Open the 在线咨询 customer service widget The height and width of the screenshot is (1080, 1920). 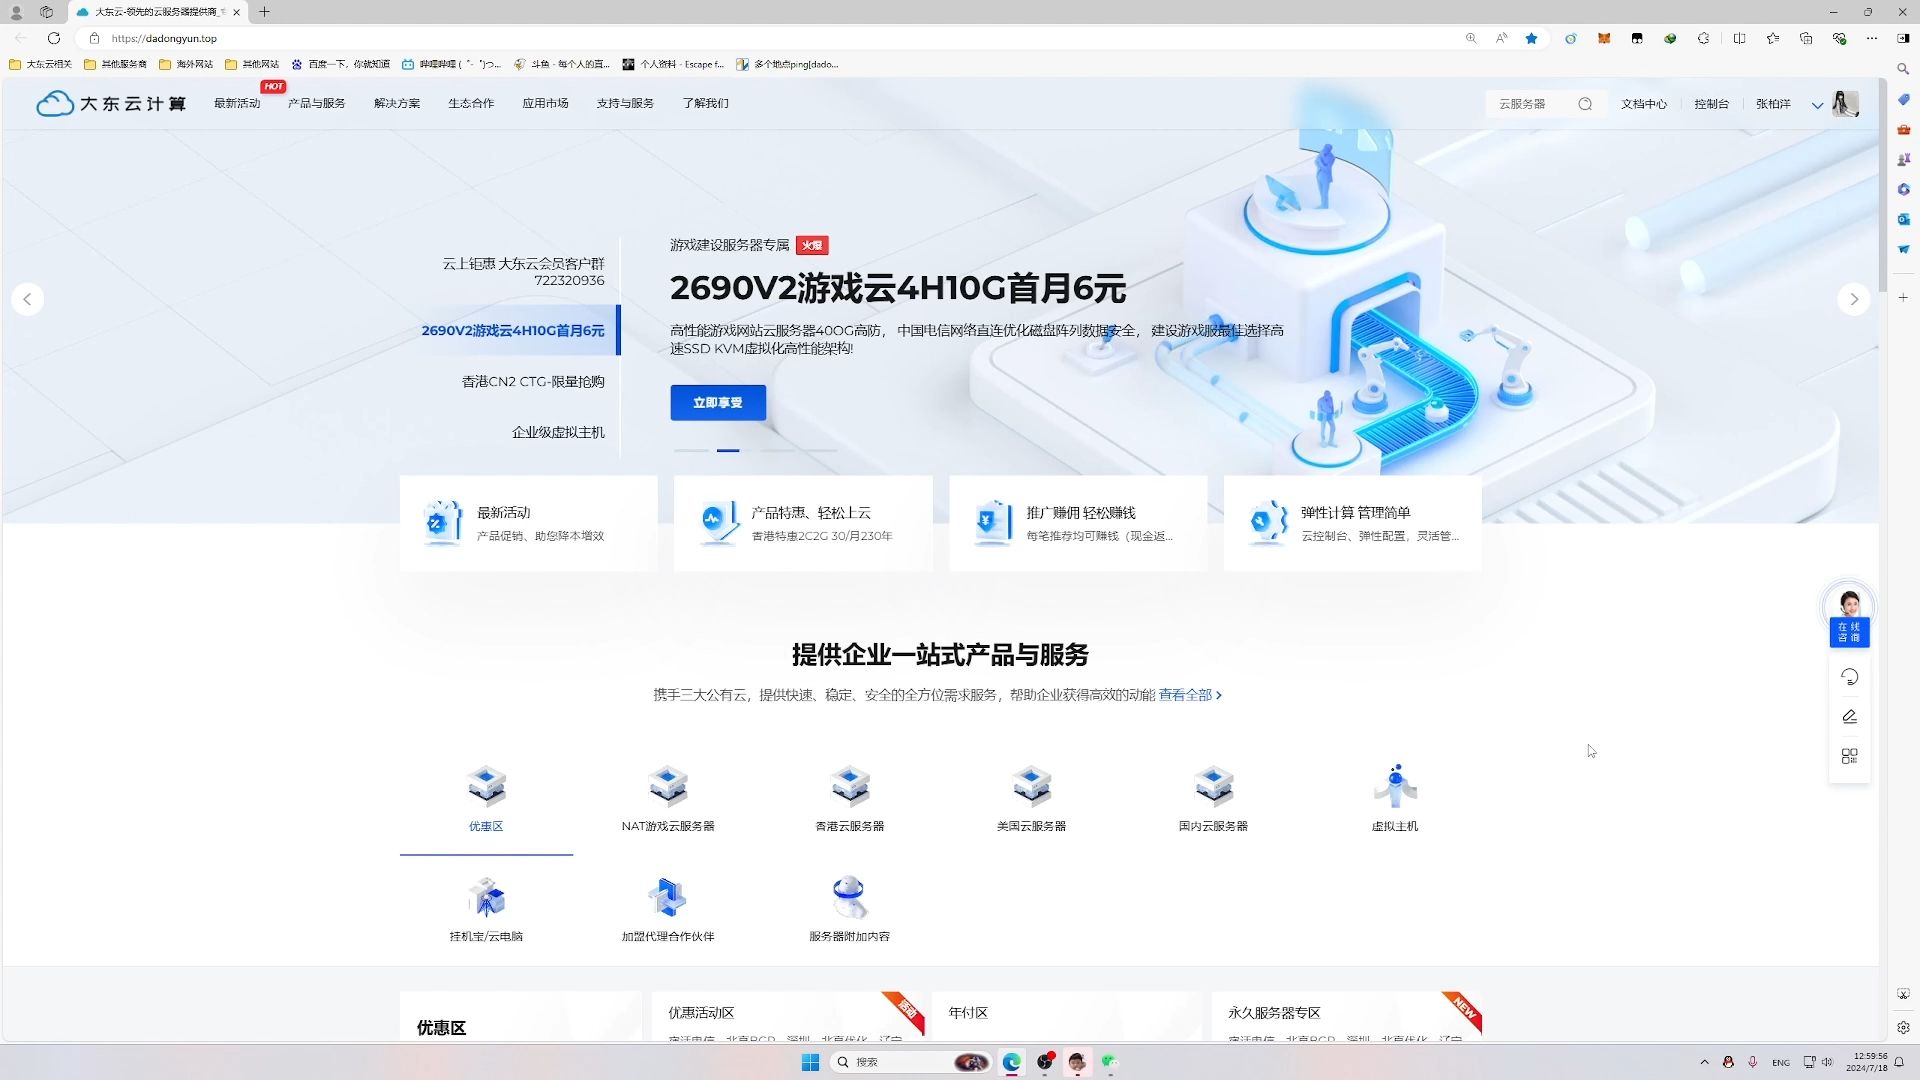1849,614
